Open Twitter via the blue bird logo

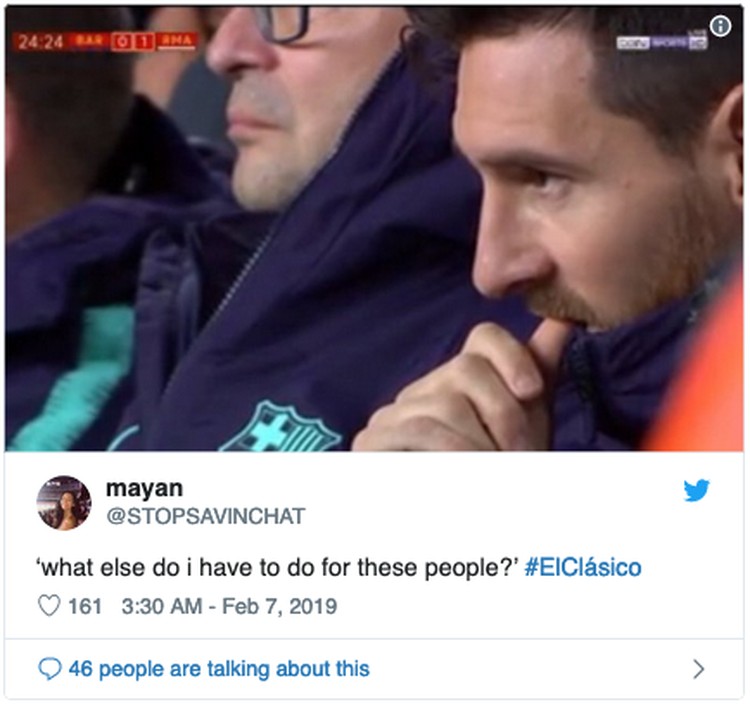coord(696,490)
